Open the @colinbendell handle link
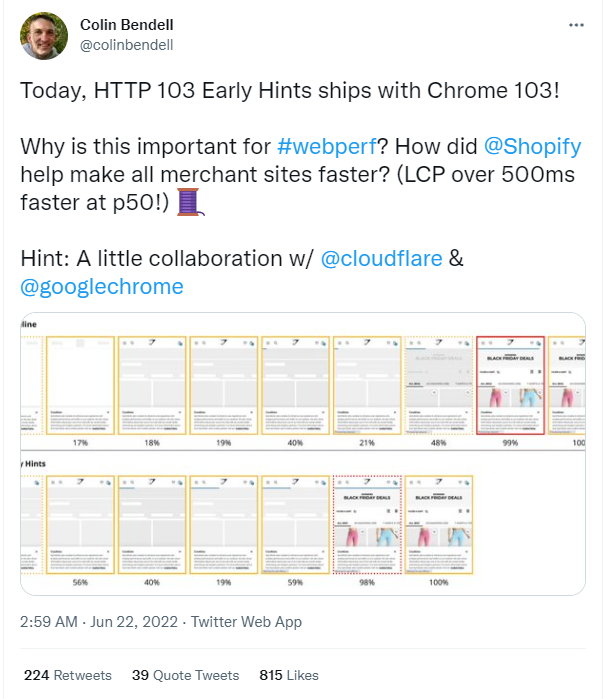This screenshot has width=610, height=699. [127, 45]
